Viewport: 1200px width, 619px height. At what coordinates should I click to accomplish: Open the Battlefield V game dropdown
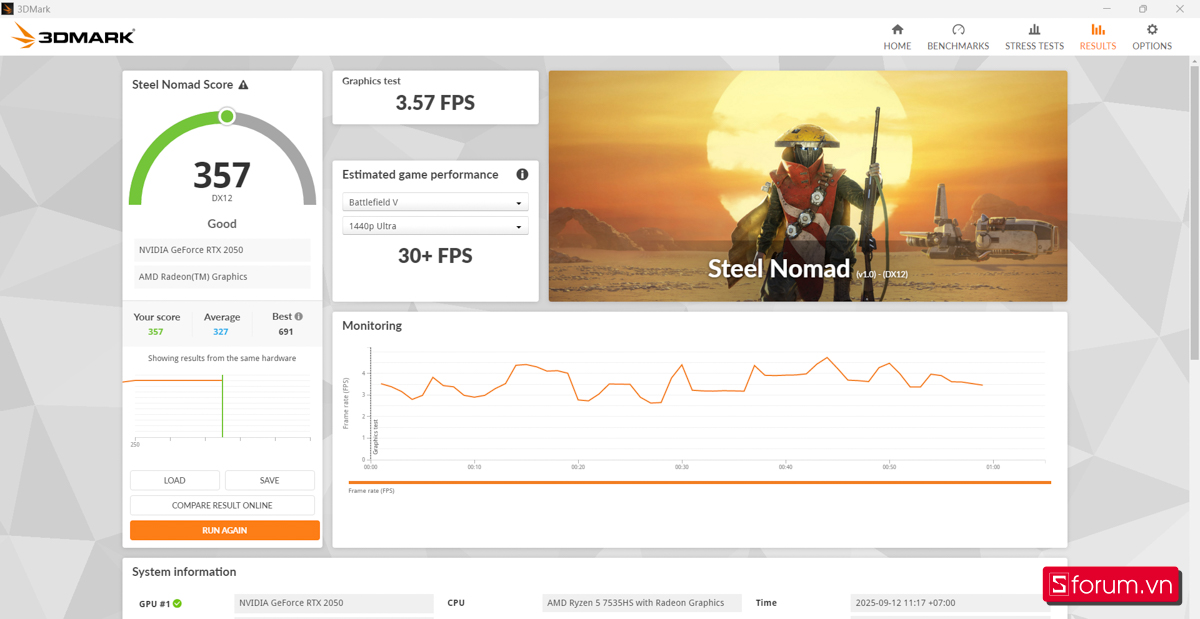435,202
